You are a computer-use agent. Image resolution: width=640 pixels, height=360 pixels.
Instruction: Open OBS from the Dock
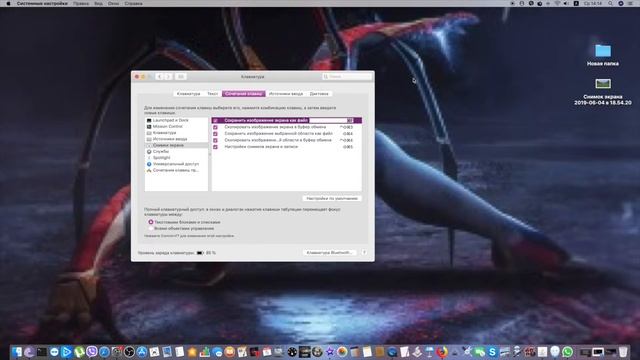(129, 352)
